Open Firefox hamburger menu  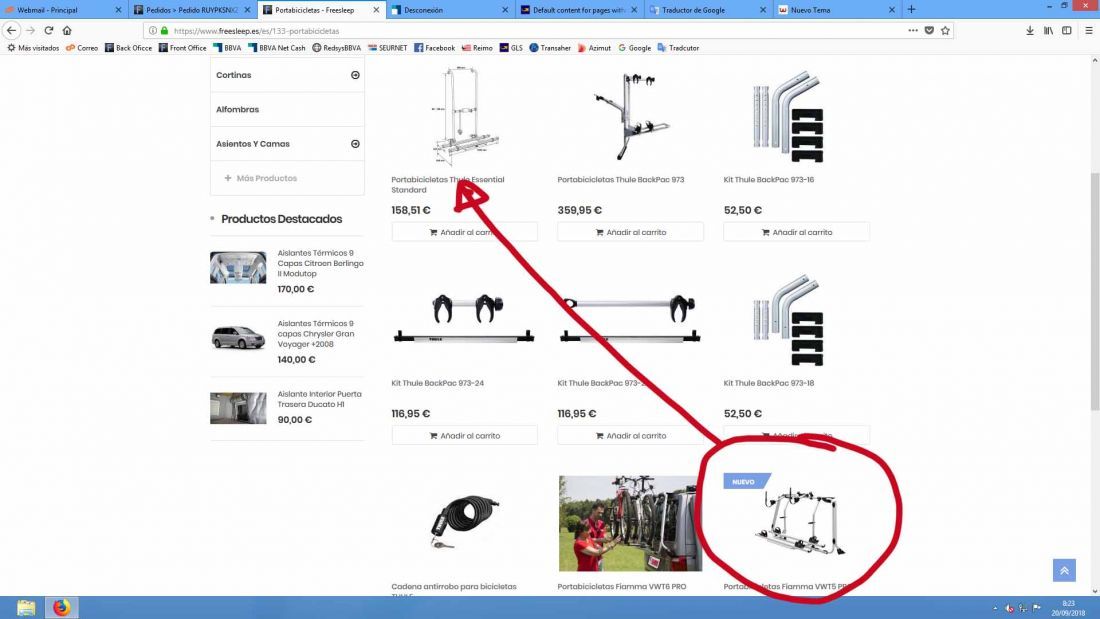tap(1089, 30)
